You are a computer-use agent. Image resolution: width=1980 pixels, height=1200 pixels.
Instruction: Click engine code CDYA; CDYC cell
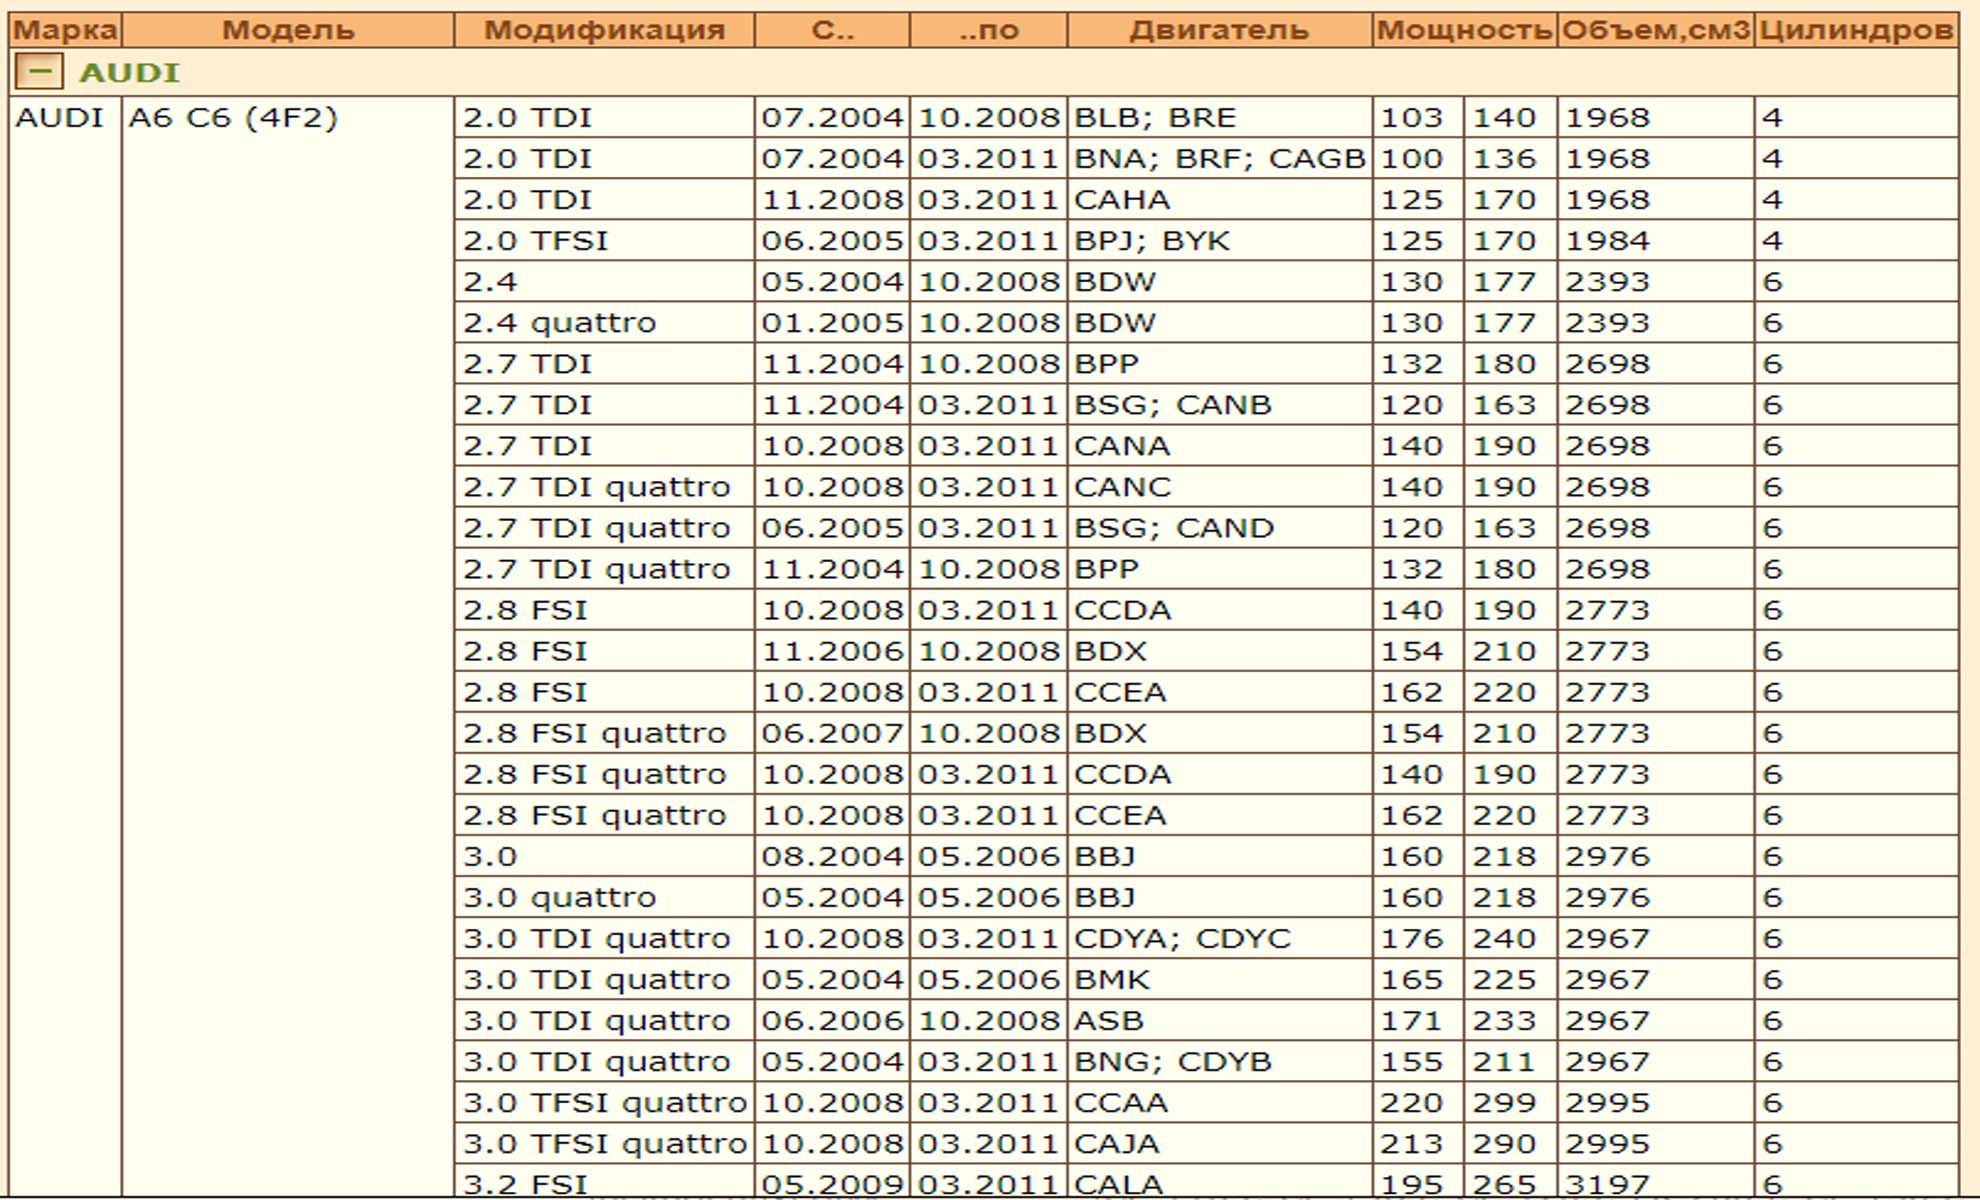(x=1182, y=939)
